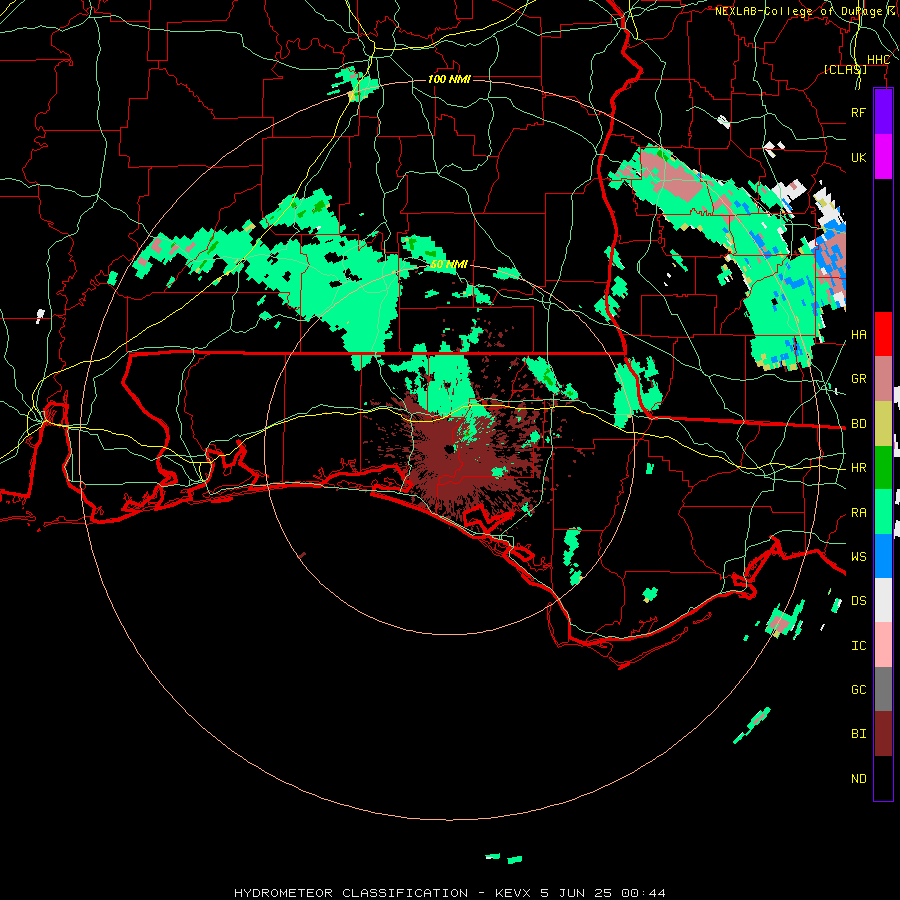The width and height of the screenshot is (900, 900).
Task: Click the red HA legend color swatch
Action: click(x=883, y=334)
